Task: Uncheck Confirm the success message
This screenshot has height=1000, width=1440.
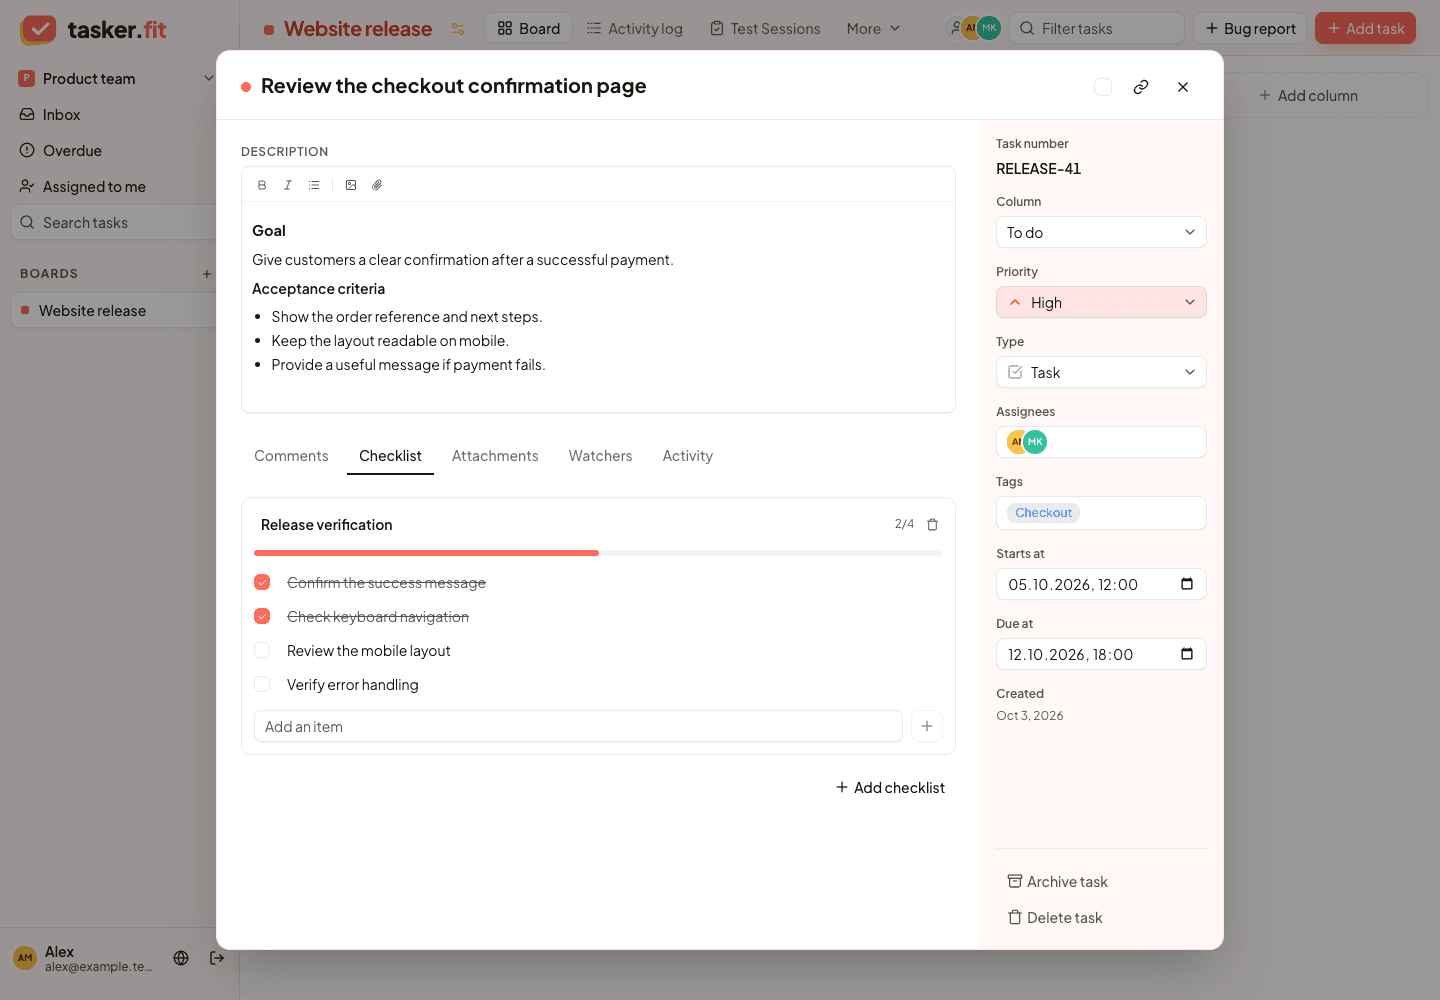Action: tap(262, 582)
